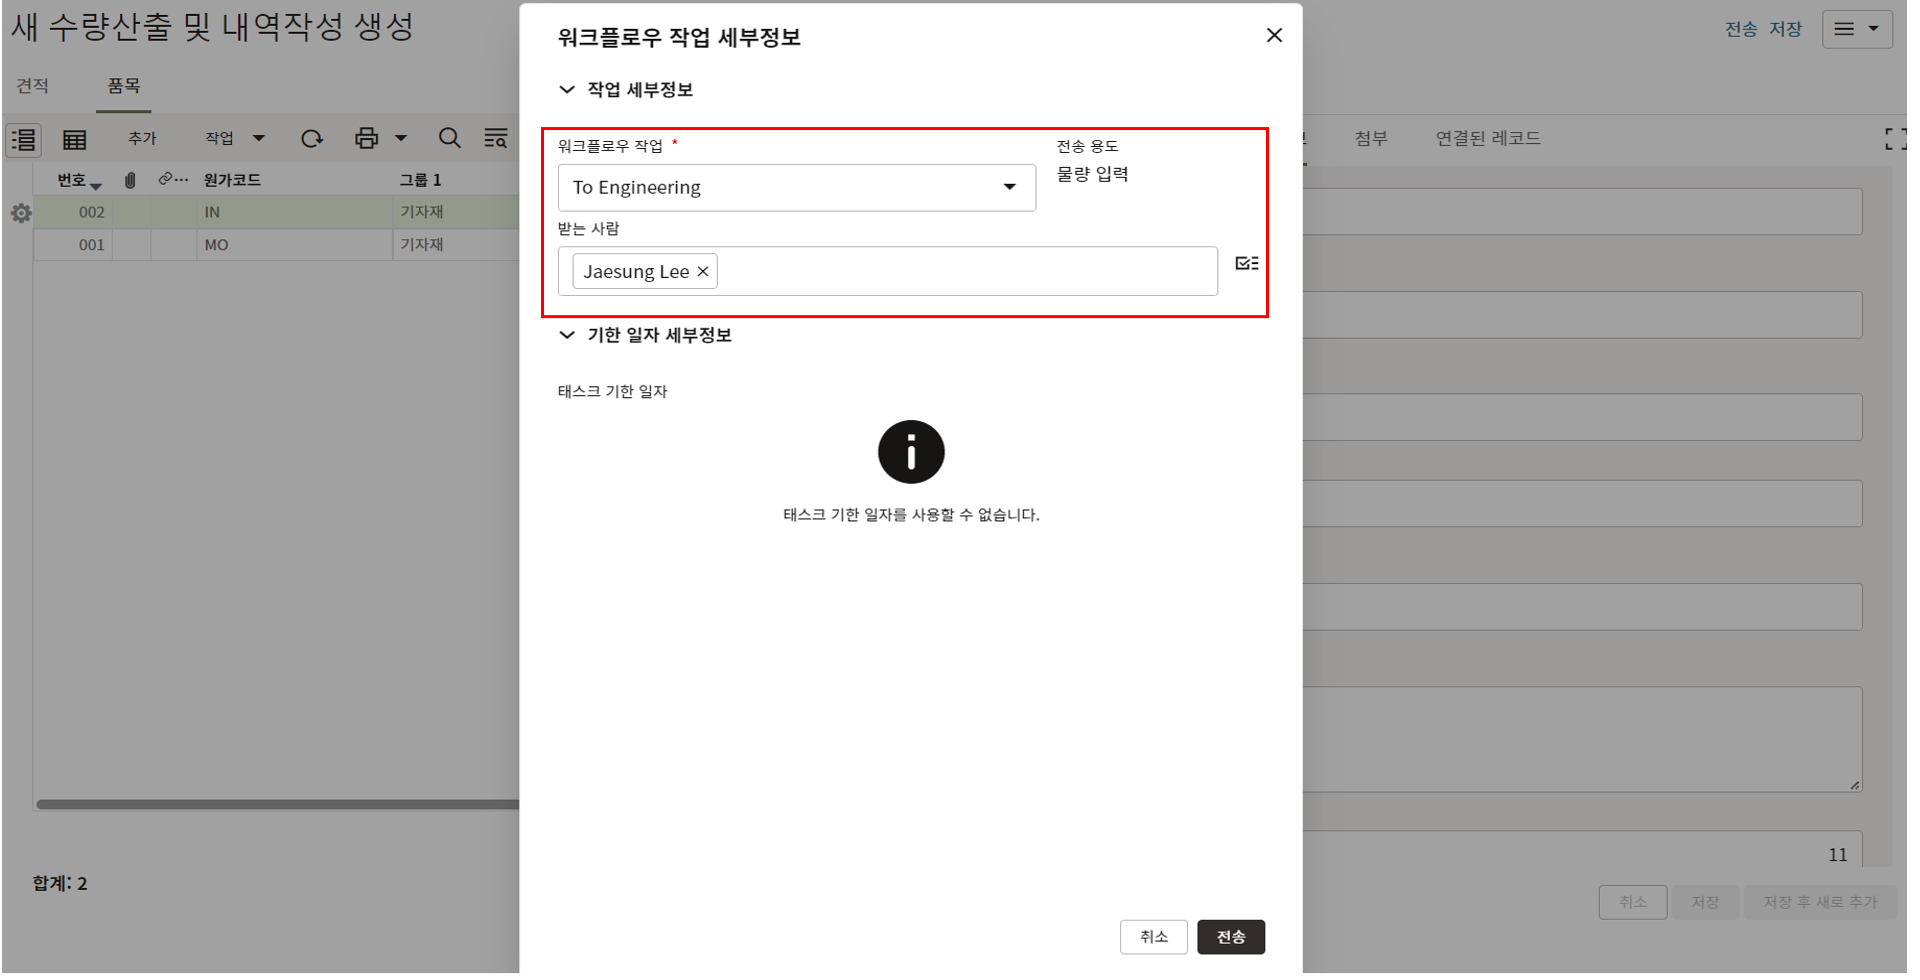Open the 연결된 레코드 tab
1920x980 pixels.
1487,139
